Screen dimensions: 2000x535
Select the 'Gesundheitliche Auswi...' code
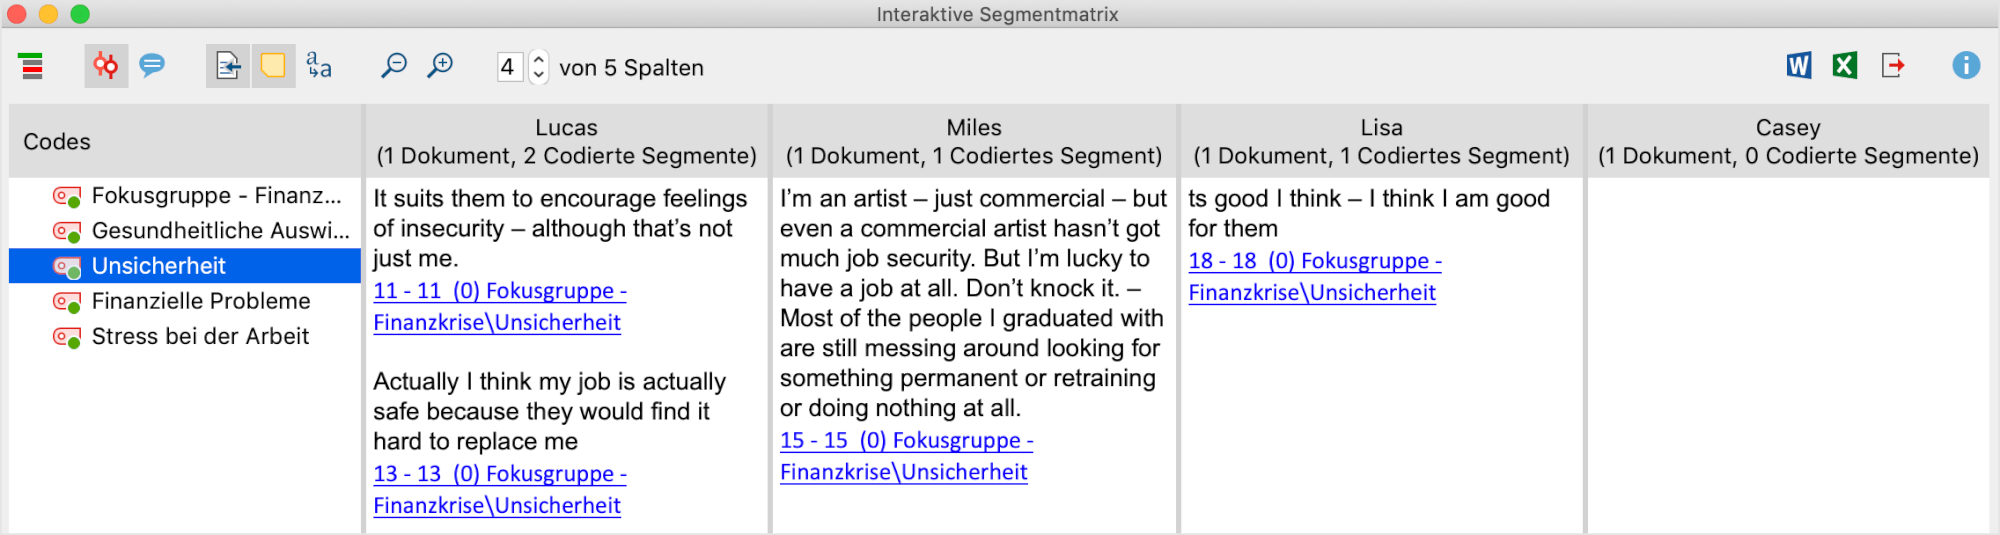click(x=220, y=231)
